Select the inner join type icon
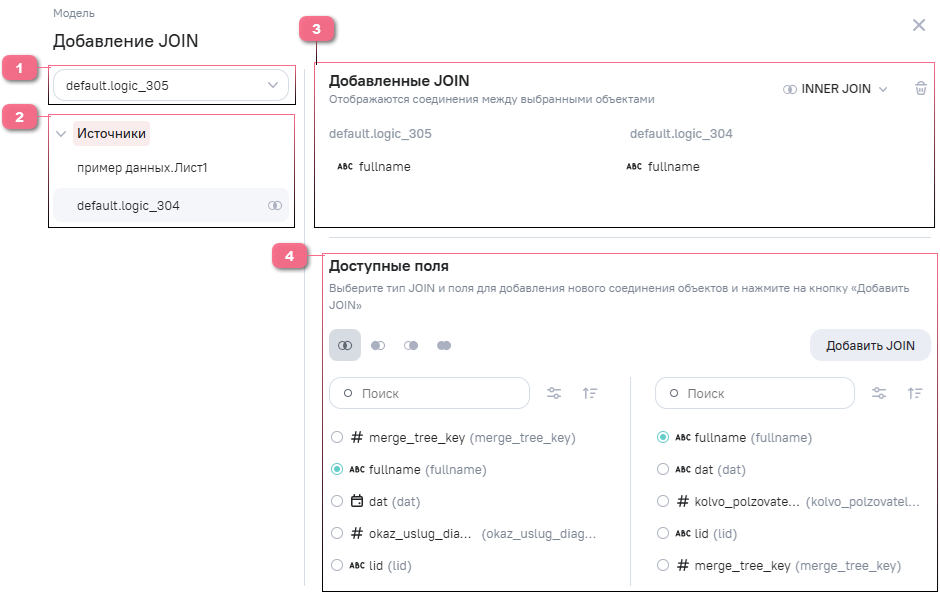940x594 pixels. (345, 345)
